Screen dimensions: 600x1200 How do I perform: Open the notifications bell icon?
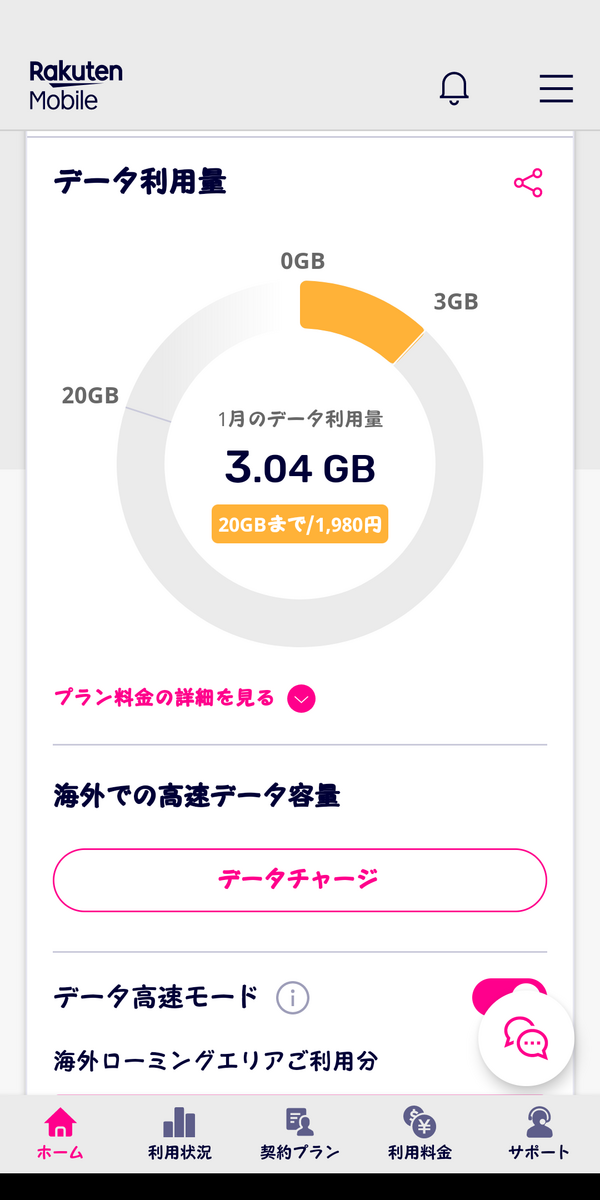pos(454,88)
